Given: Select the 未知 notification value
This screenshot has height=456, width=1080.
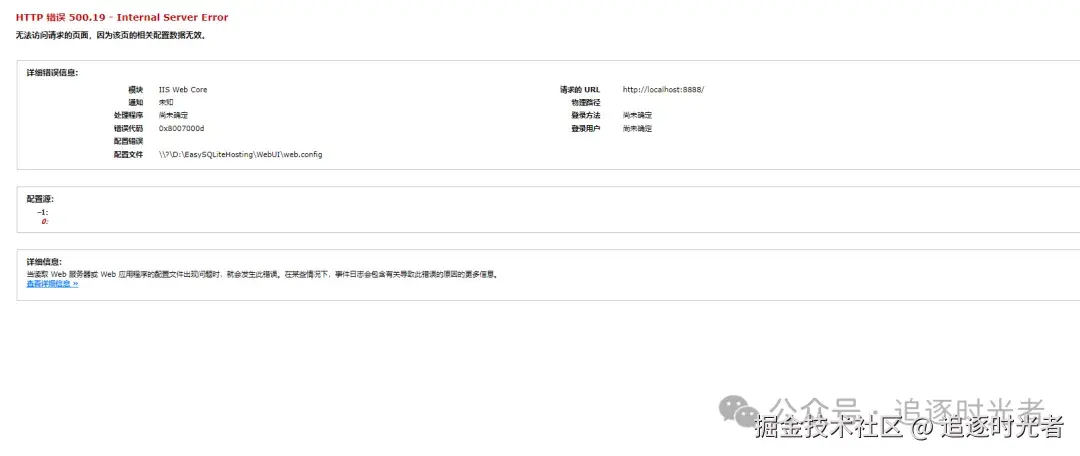Looking at the screenshot, I should pyautogui.click(x=166, y=102).
